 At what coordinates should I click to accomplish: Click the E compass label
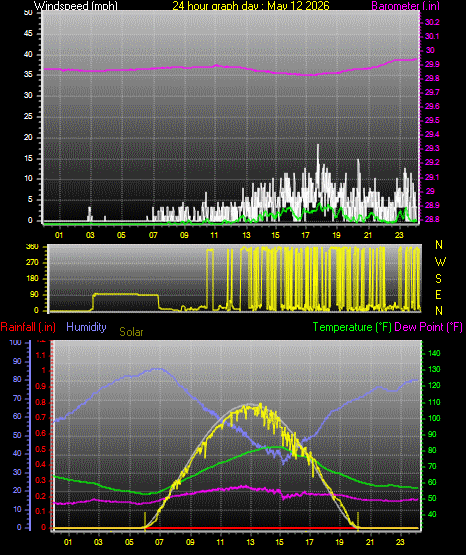click(x=438, y=295)
